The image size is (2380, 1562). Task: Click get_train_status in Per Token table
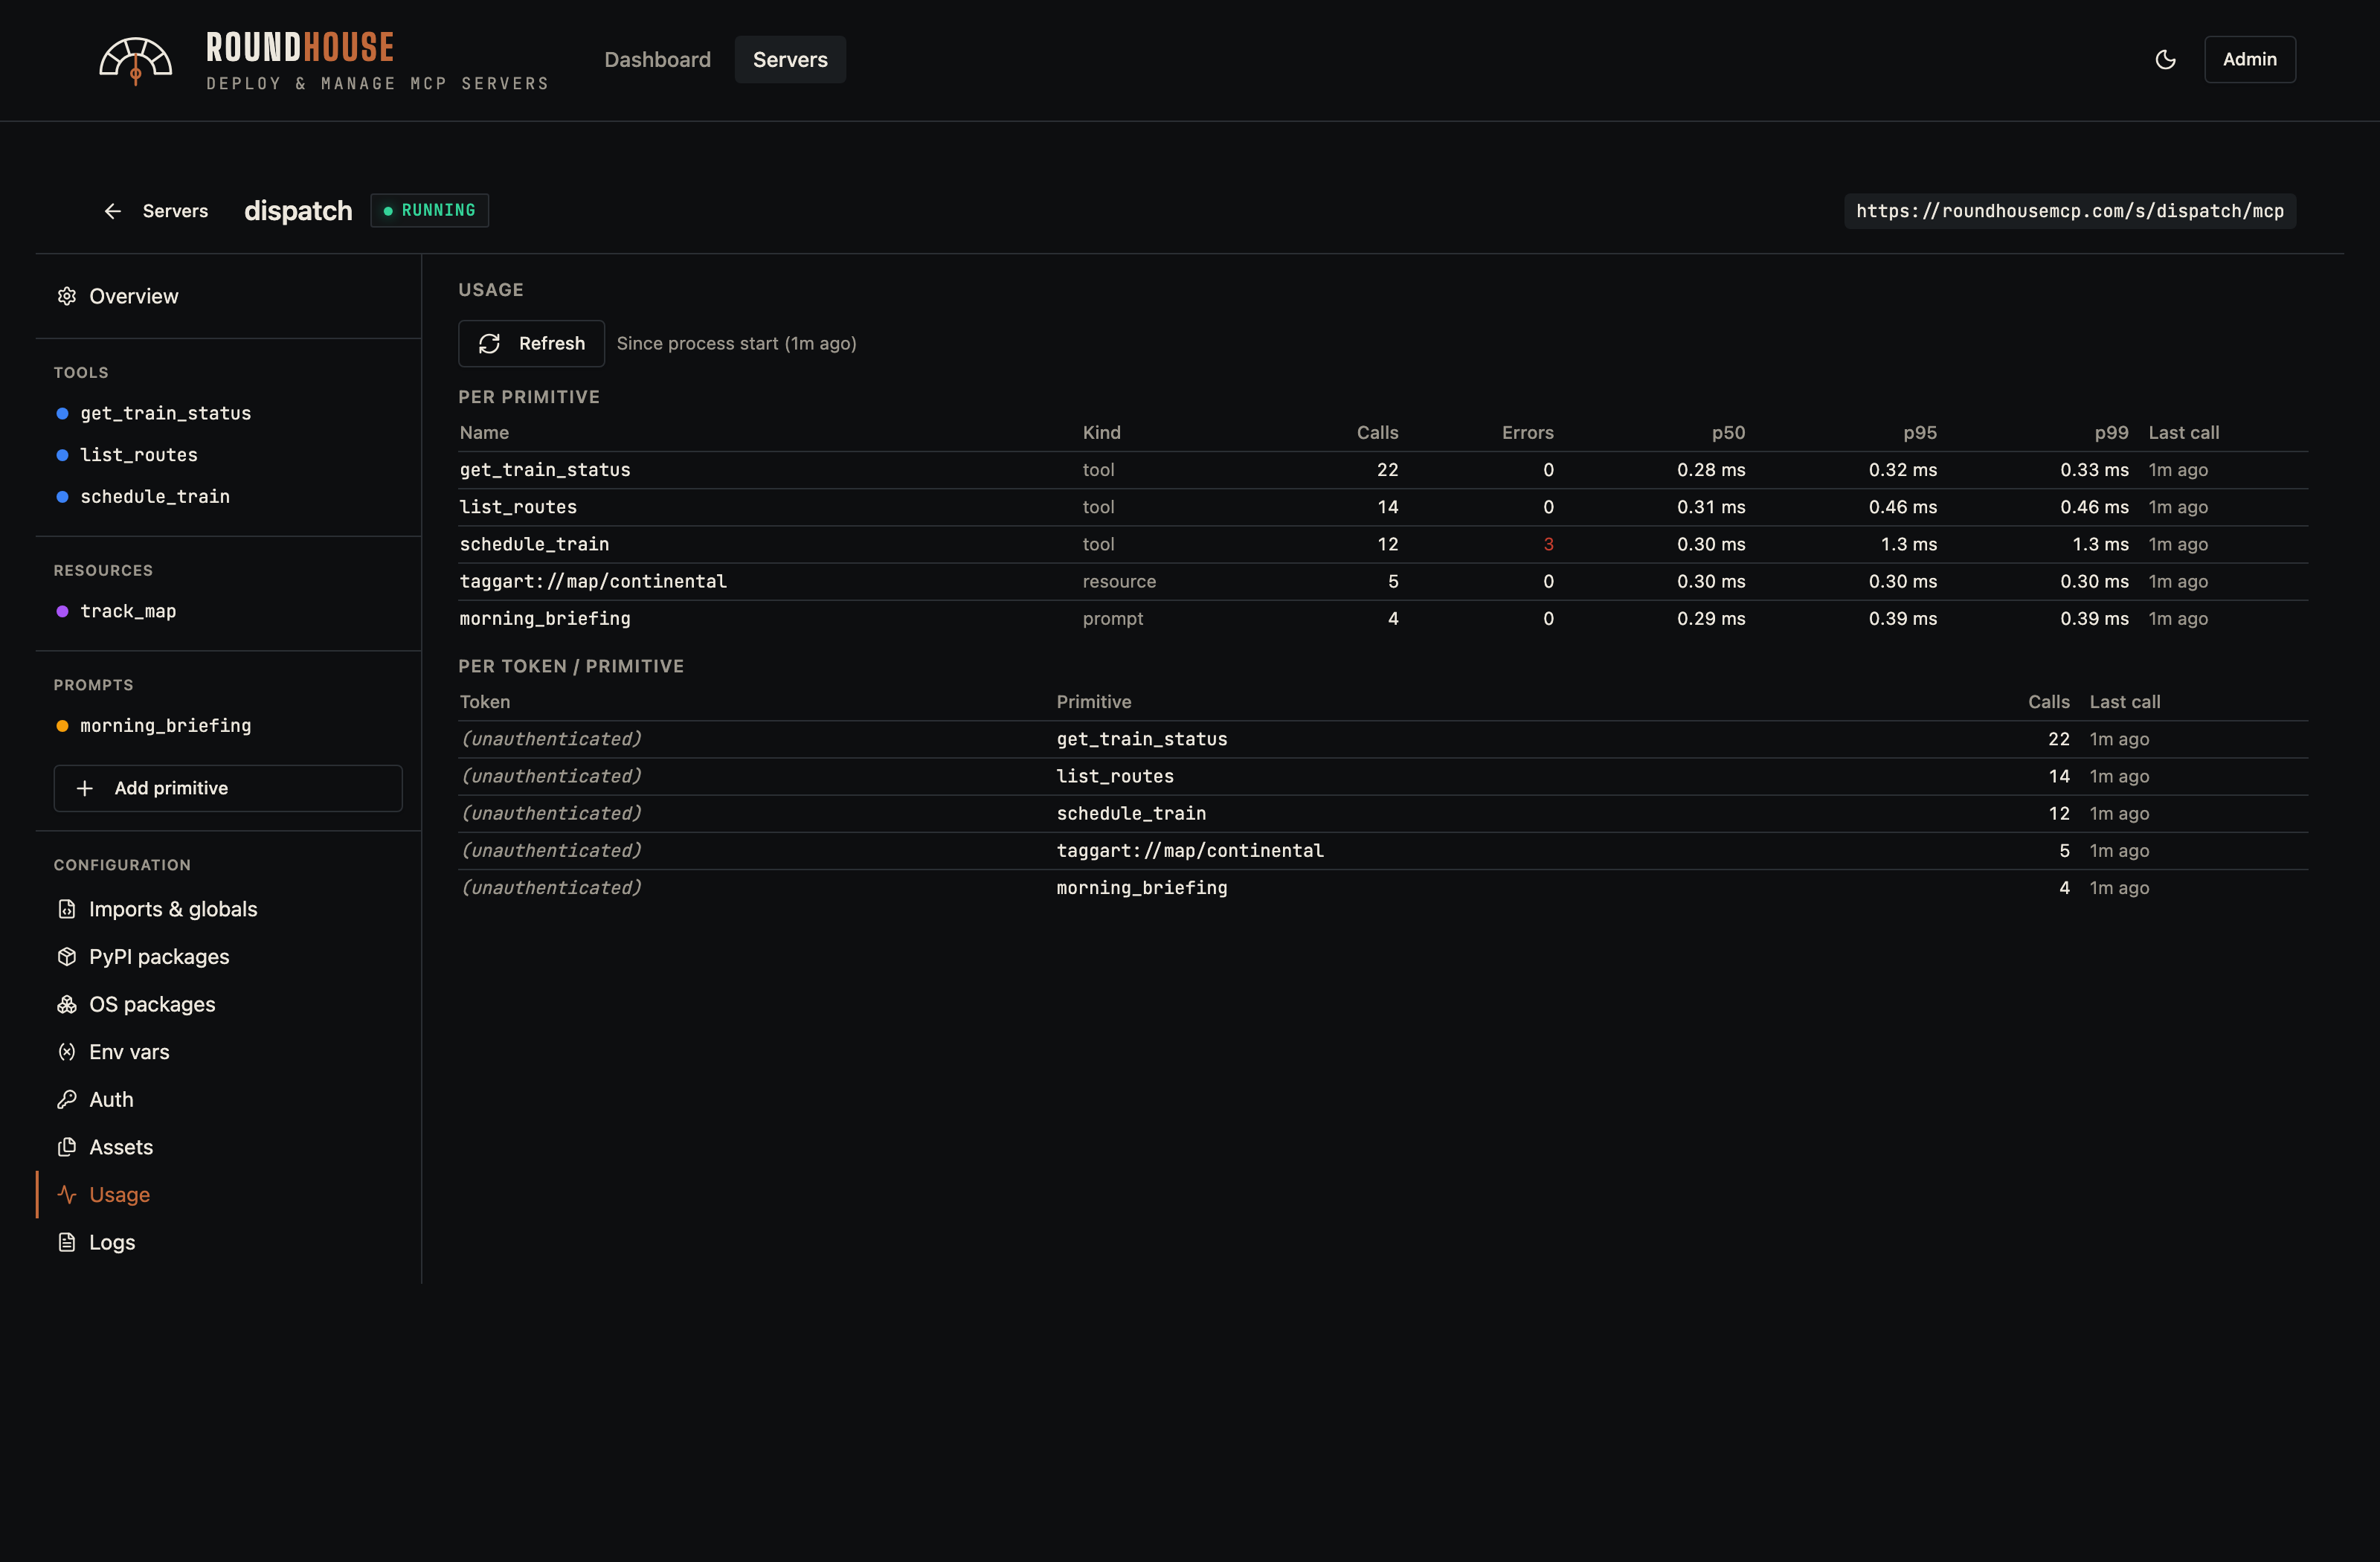click(x=1141, y=739)
